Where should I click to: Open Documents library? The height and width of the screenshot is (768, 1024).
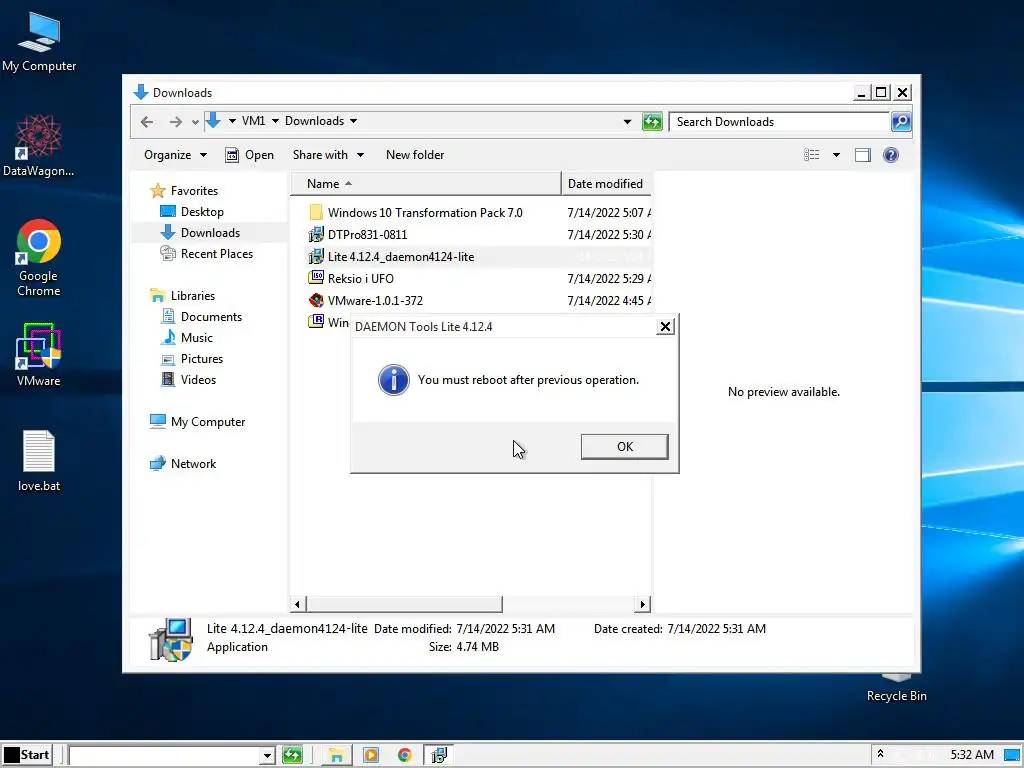pos(211,317)
